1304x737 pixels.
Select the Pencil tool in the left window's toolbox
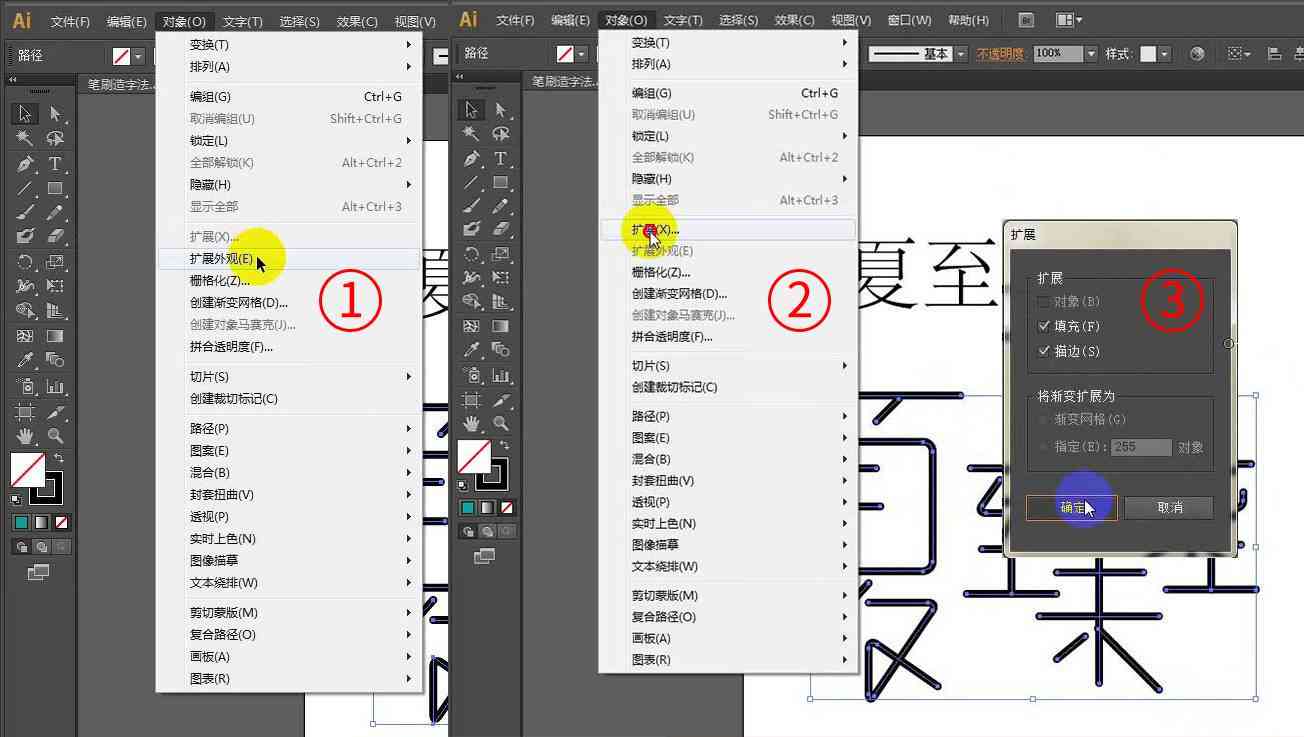[x=55, y=212]
